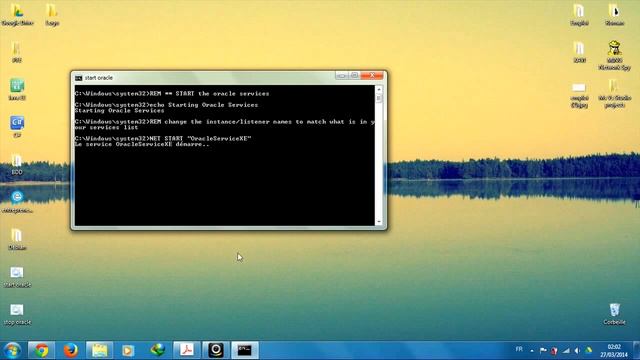Minimize the start oracle console window
Viewport: 640px width, 360px height.
[x=342, y=76]
